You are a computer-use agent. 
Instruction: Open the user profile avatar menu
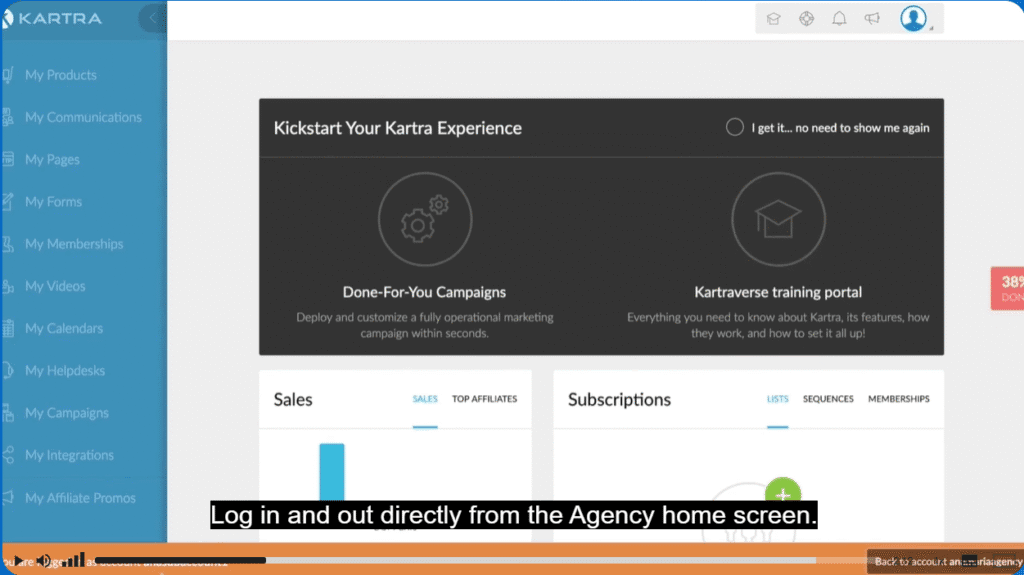point(913,18)
